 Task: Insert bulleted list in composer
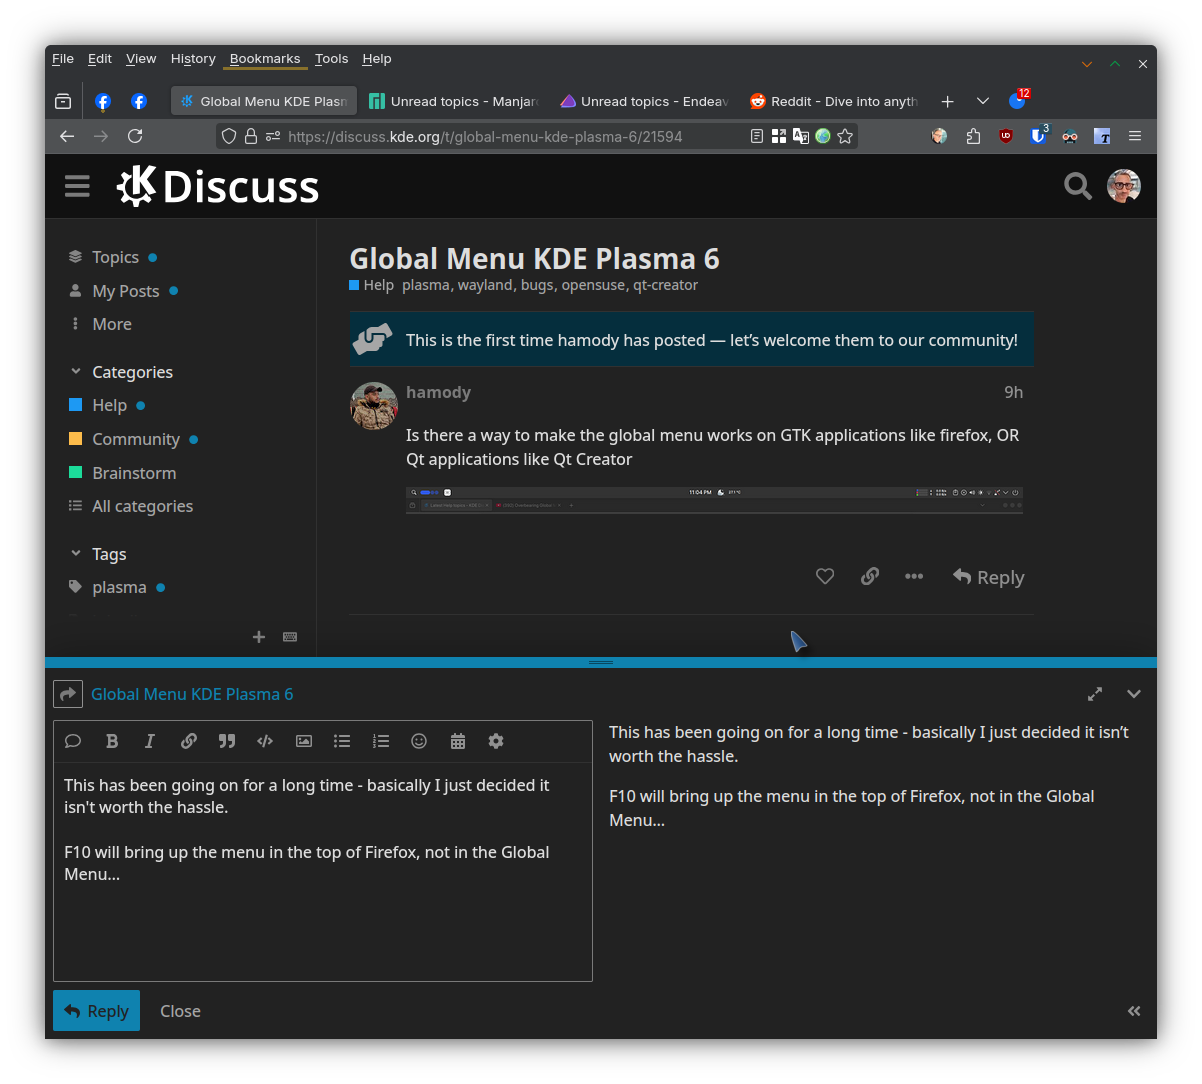tap(342, 741)
